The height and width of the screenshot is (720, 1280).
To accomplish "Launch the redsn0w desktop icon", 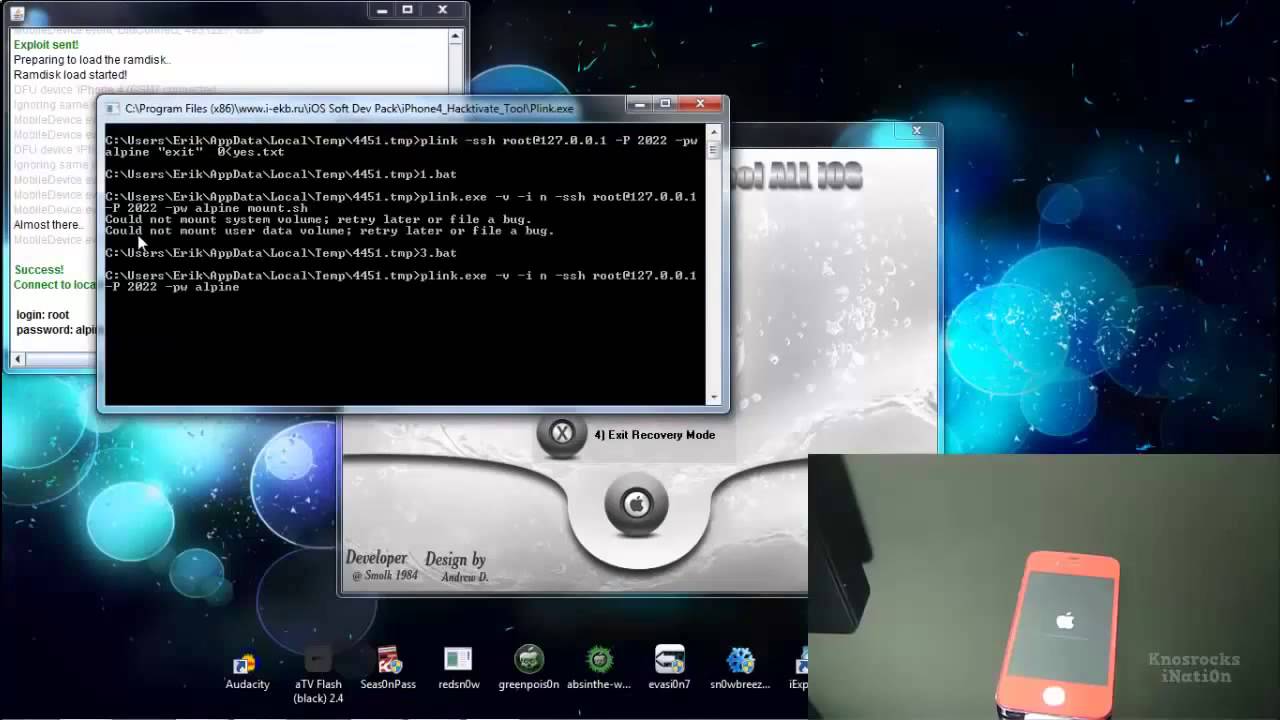I will point(458,669).
